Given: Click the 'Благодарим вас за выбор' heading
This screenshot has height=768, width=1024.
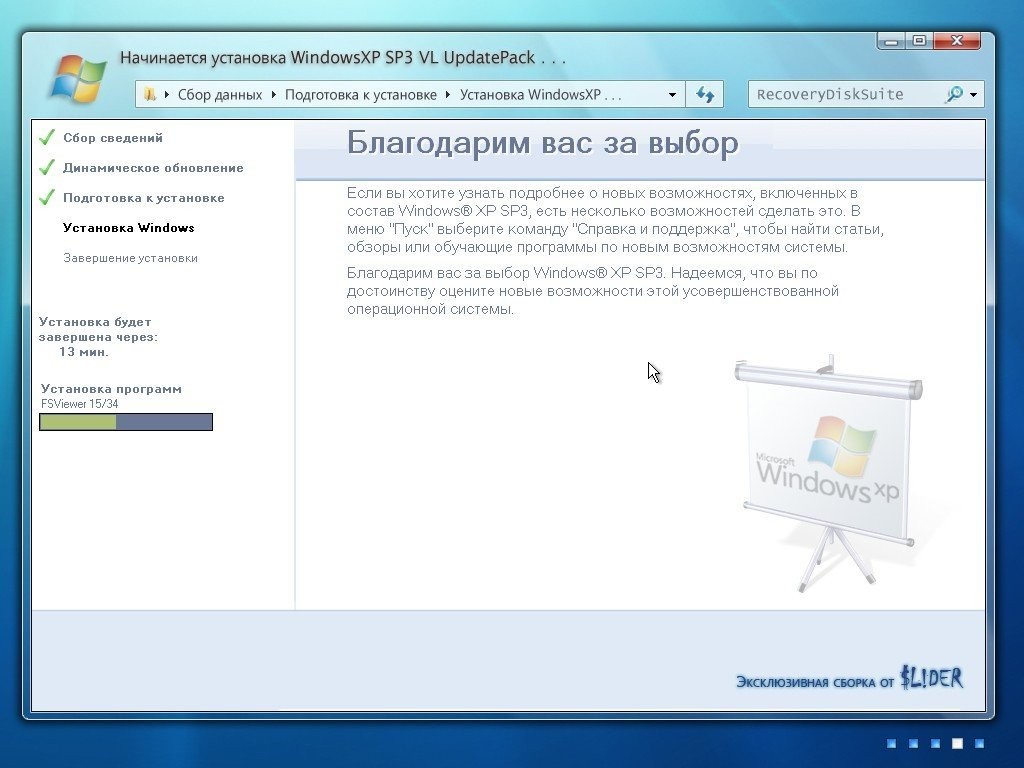Looking at the screenshot, I should pos(543,142).
